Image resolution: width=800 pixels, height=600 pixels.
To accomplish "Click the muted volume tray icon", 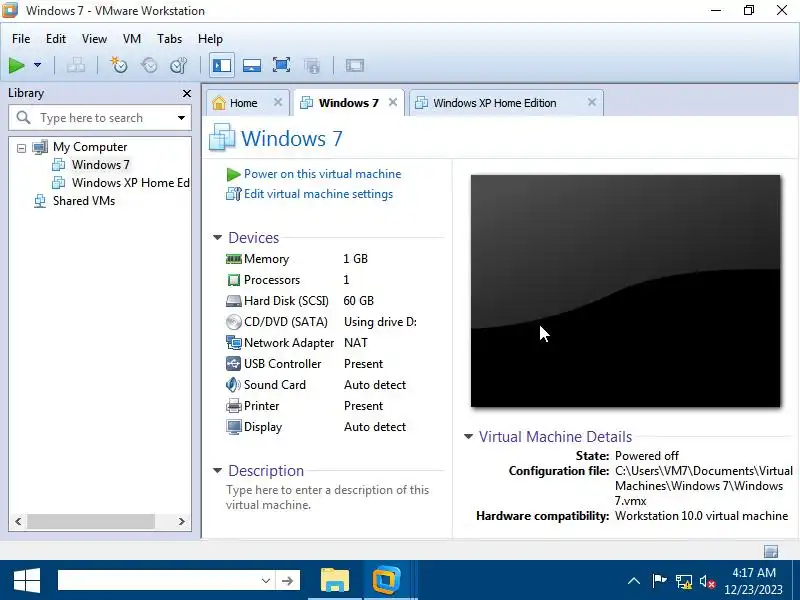I will click(707, 581).
